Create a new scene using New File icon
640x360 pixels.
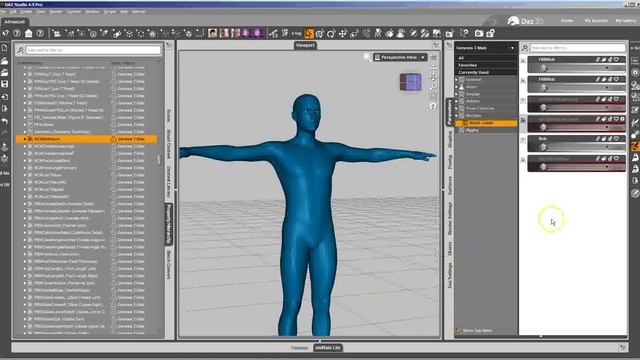point(4,49)
